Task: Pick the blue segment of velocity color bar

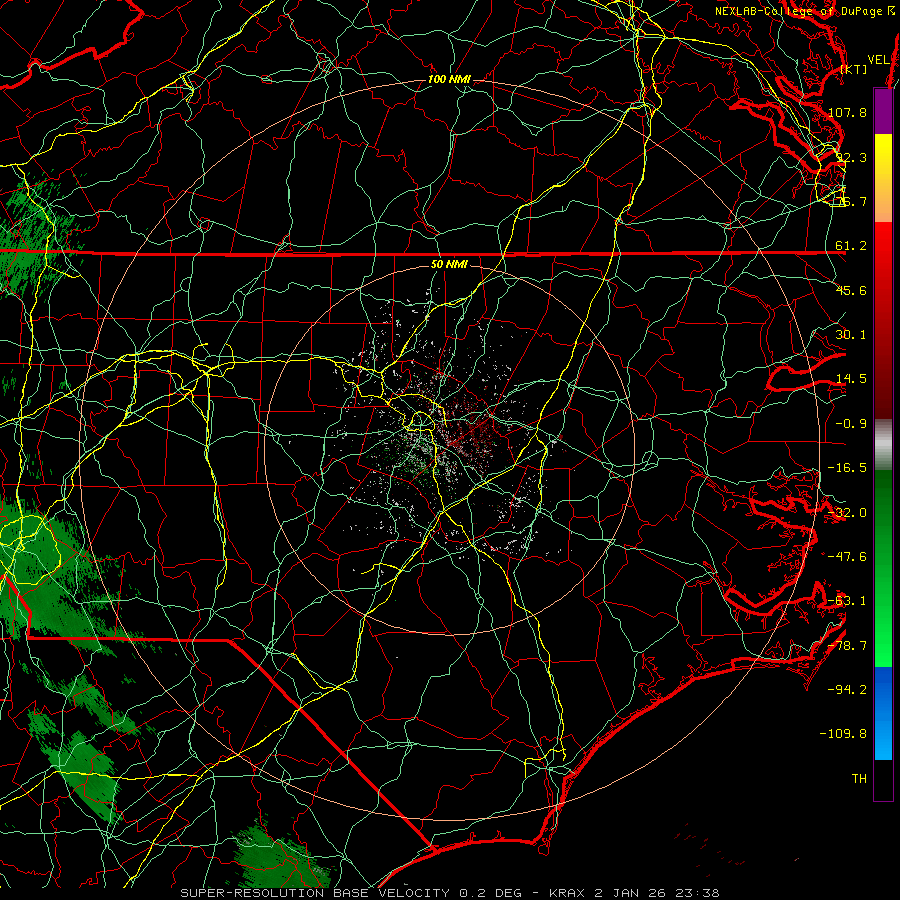Action: coord(883,713)
